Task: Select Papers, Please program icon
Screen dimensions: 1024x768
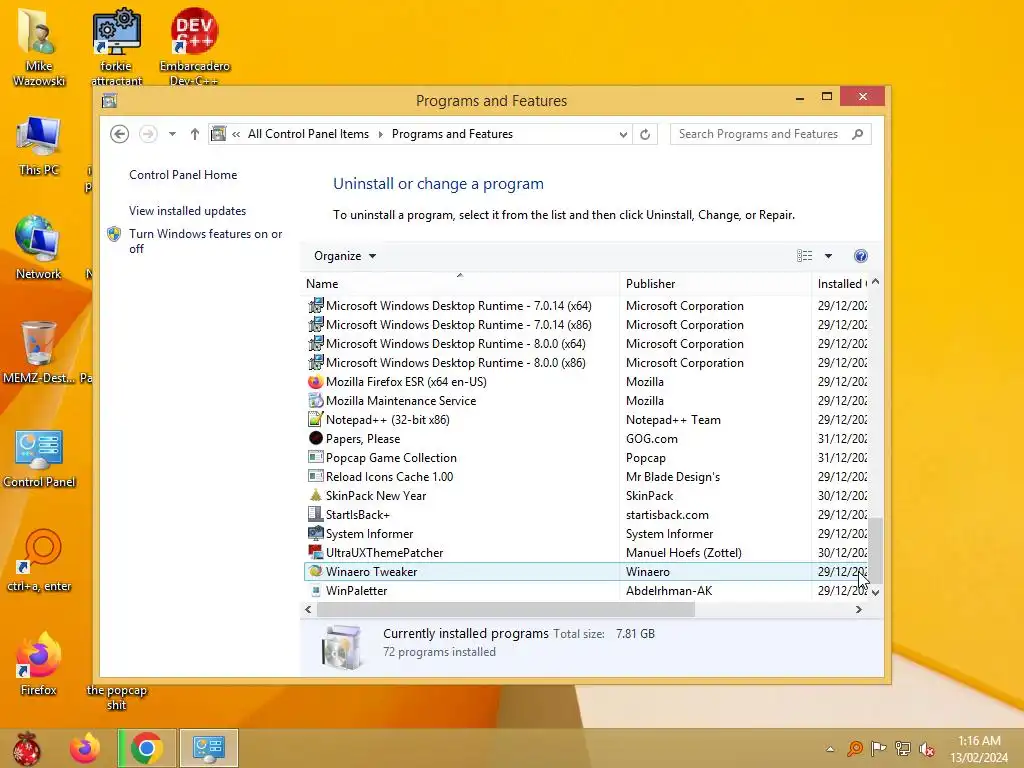Action: click(x=315, y=438)
